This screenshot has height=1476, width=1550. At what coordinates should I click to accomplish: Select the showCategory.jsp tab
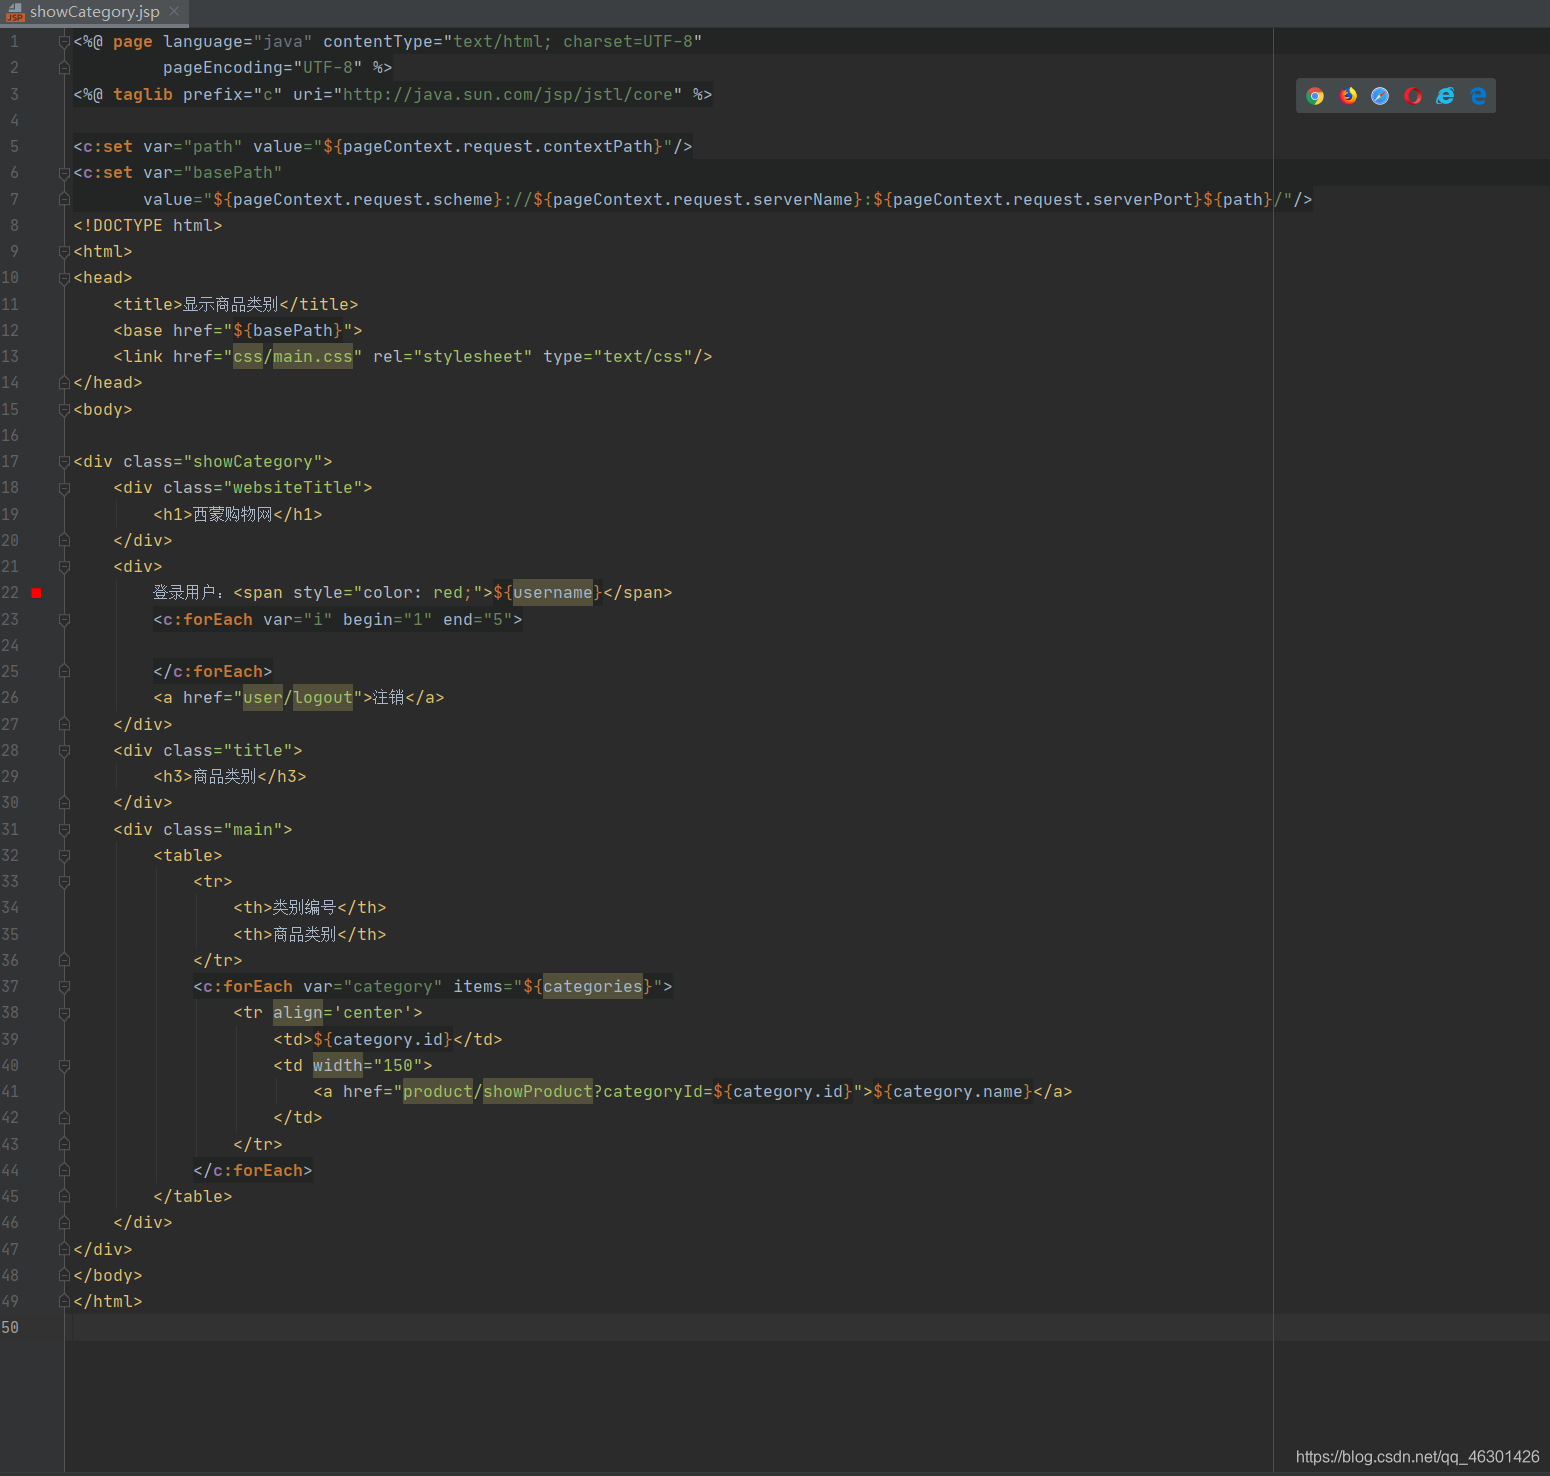[95, 12]
